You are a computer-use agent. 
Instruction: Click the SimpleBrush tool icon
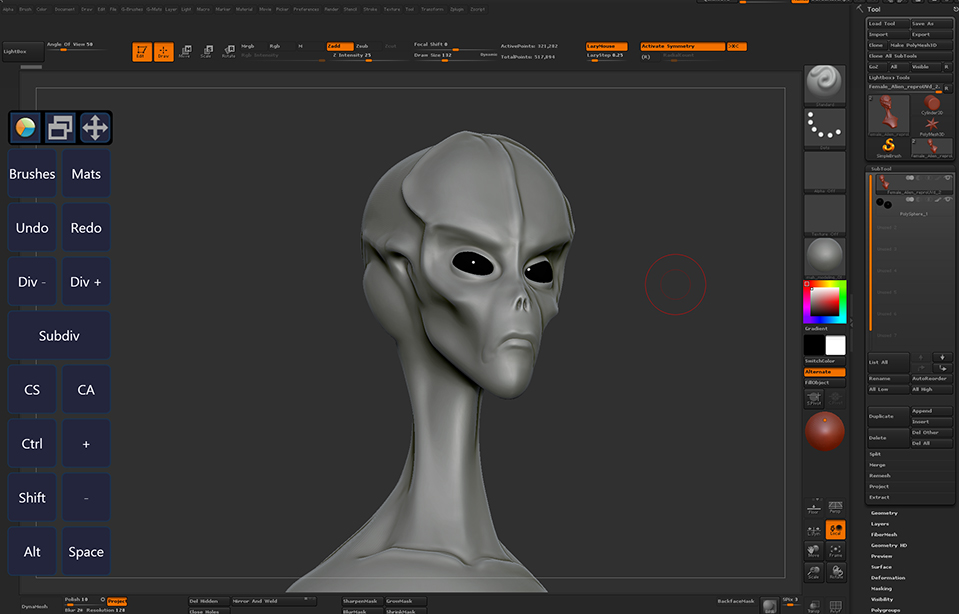click(x=887, y=146)
